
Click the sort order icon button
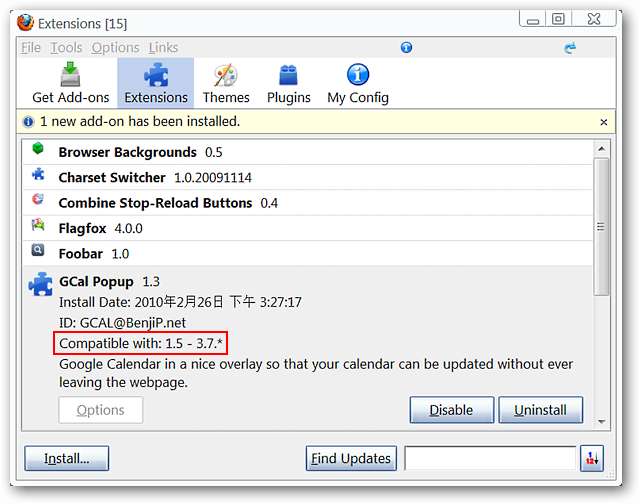592,458
